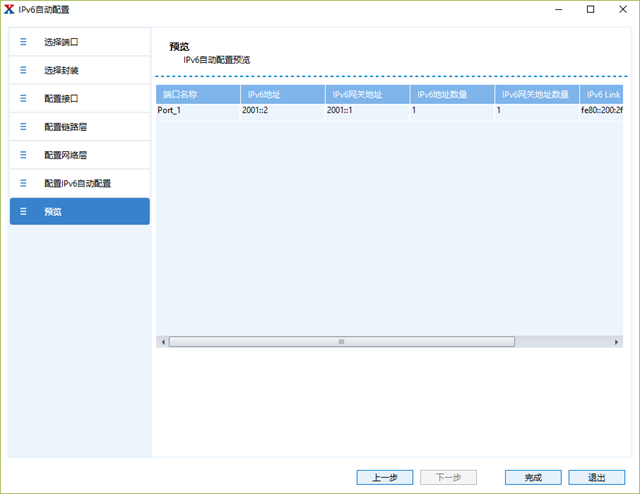Select the 2001::1 gateway cell
Screen dimensions: 640x494
pos(368,112)
